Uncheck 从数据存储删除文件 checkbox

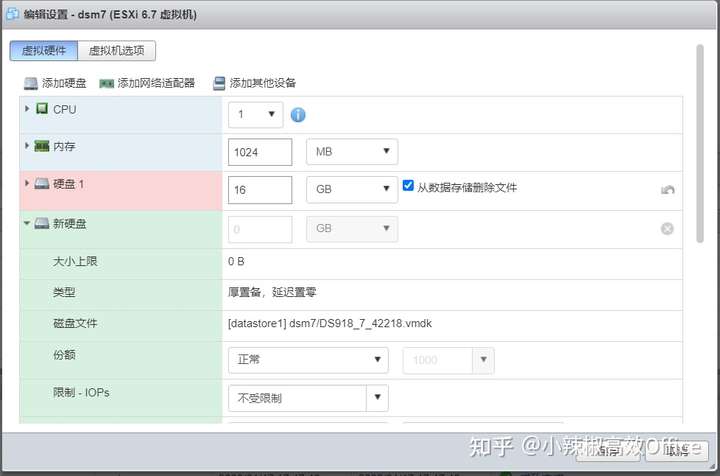coord(408,185)
